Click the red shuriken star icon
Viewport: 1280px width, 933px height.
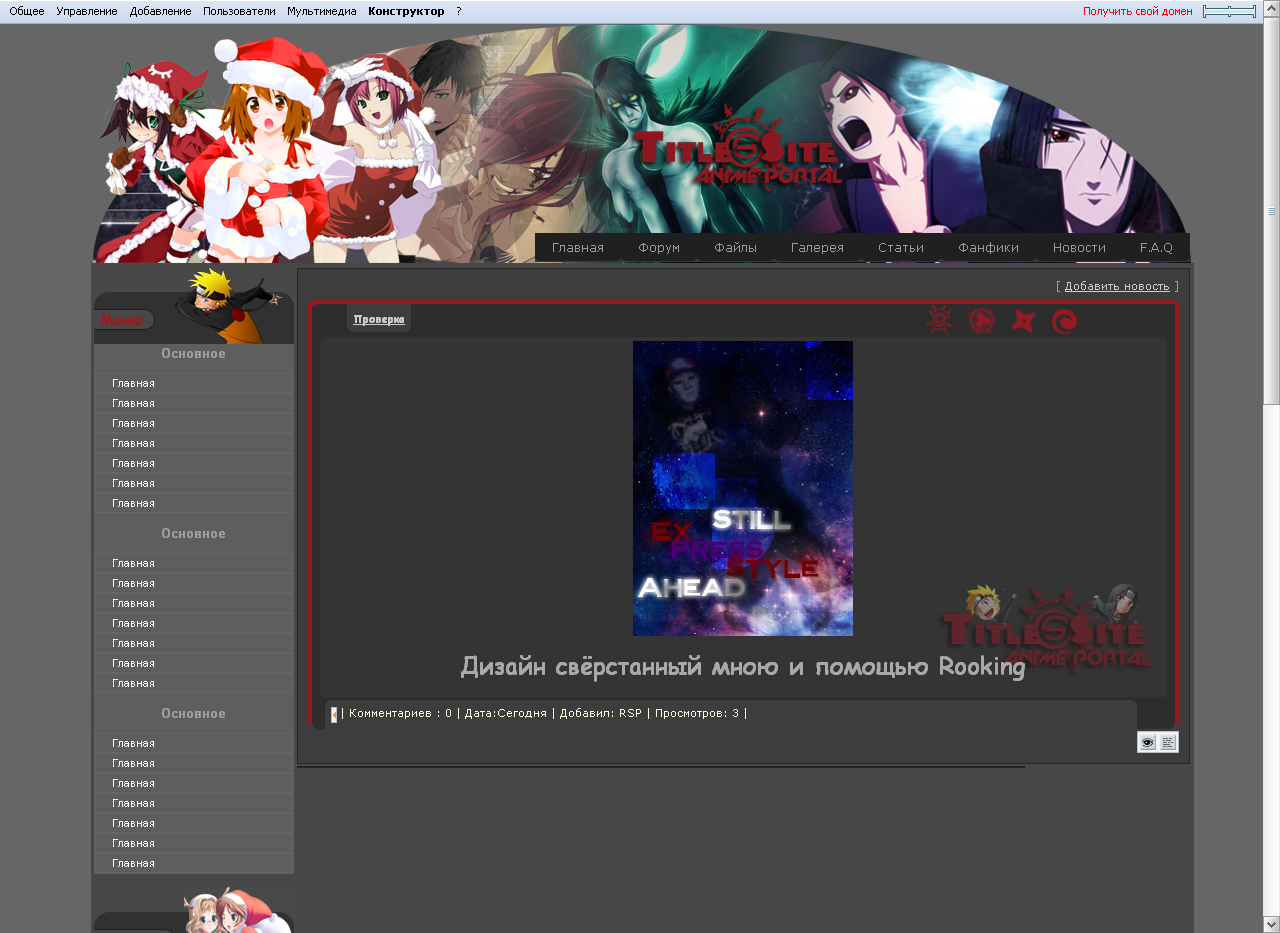[x=1024, y=321]
